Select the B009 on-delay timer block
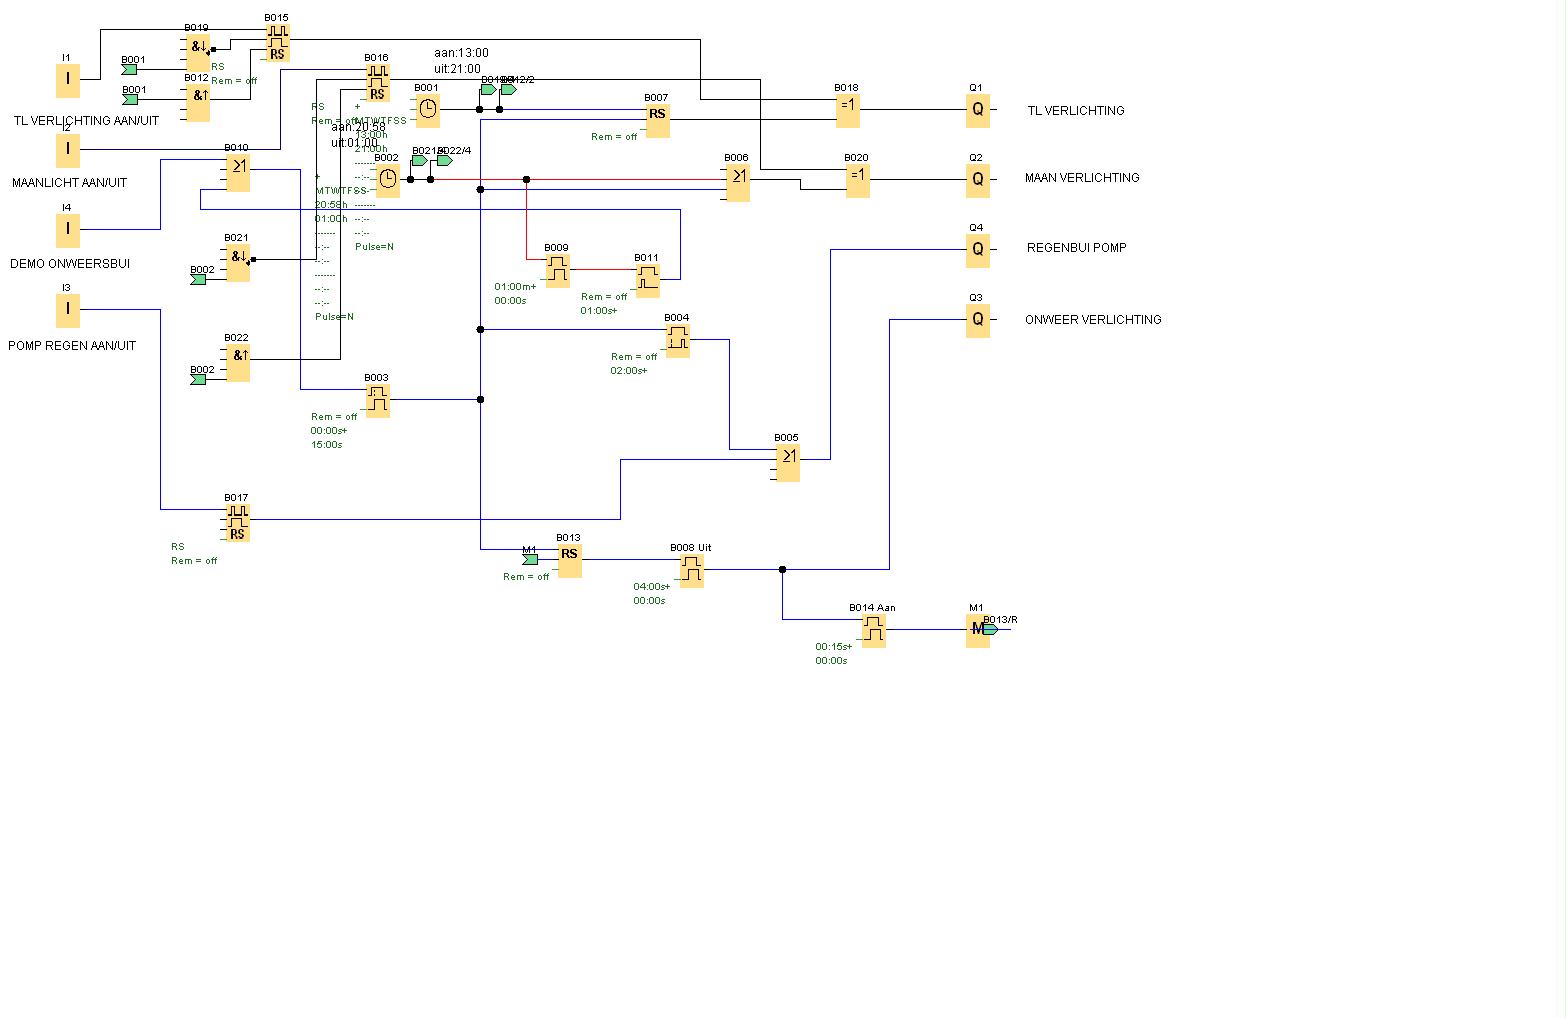1566x1018 pixels. pyautogui.click(x=557, y=270)
